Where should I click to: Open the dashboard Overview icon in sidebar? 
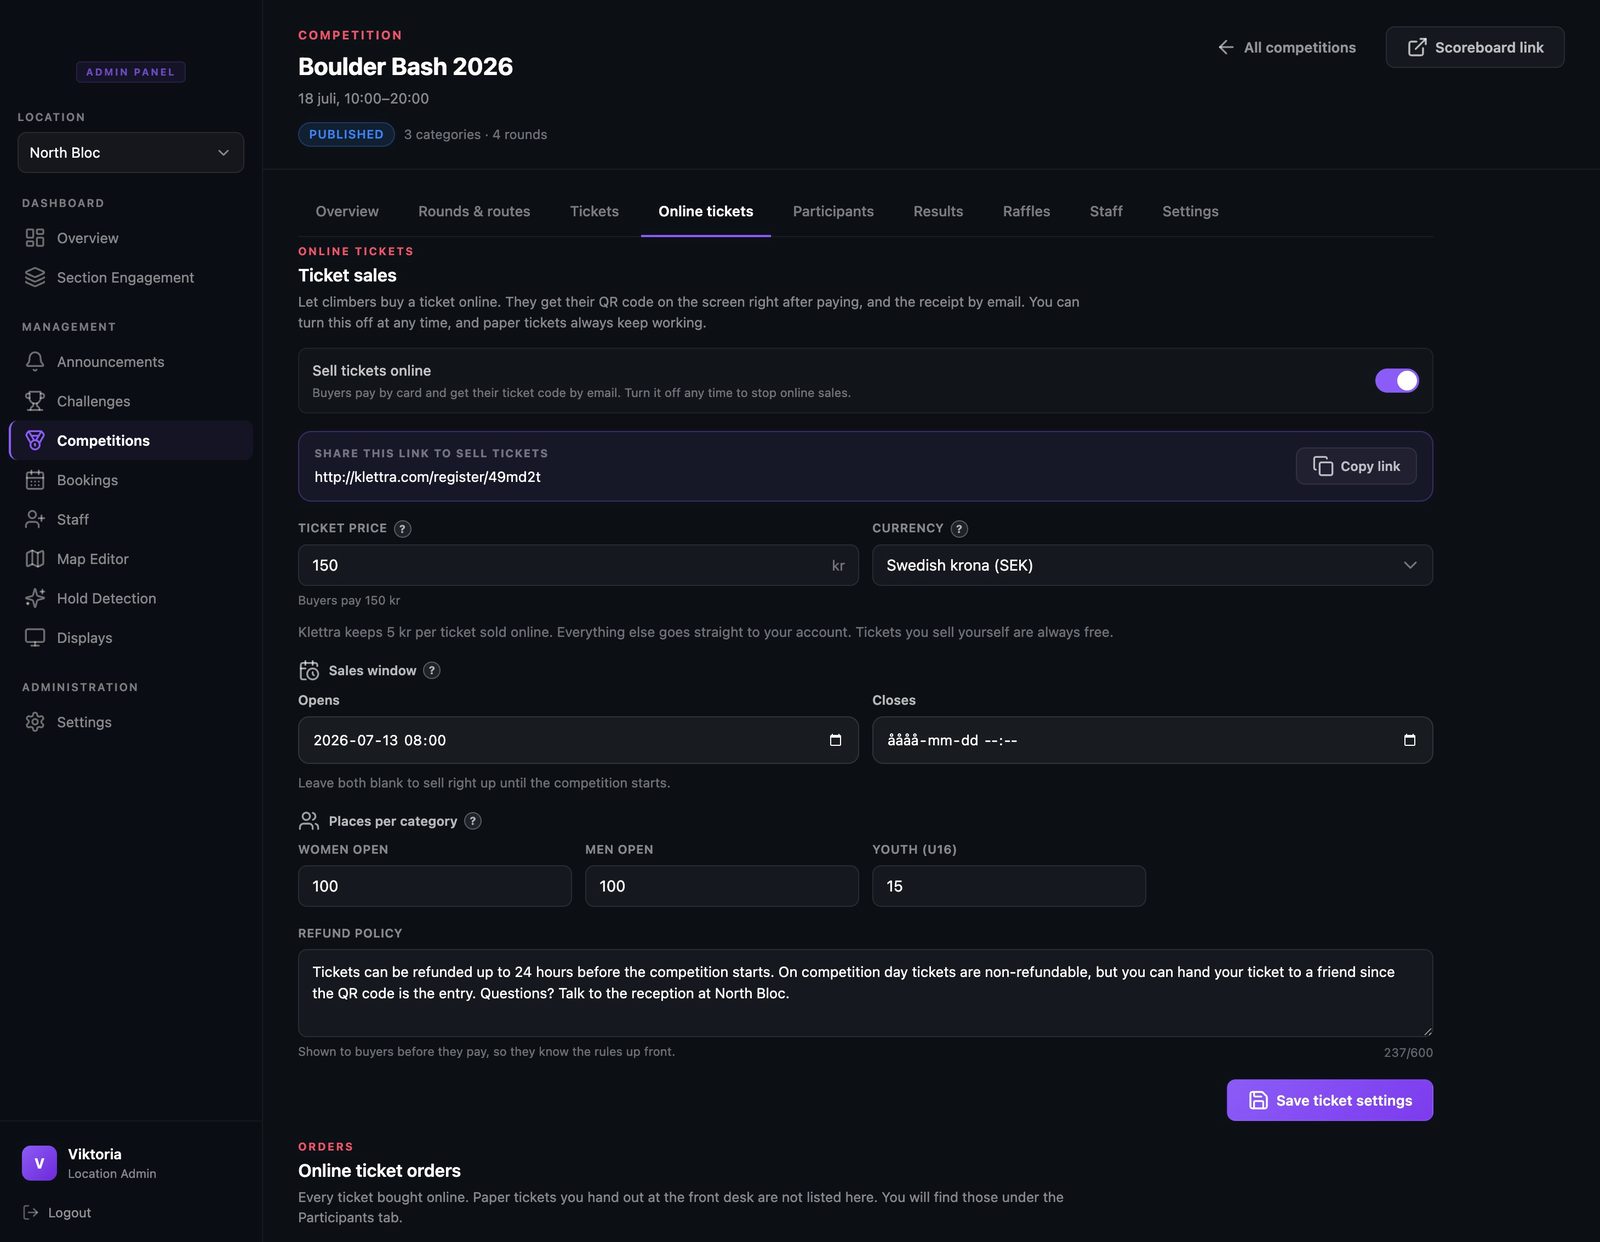click(x=35, y=238)
